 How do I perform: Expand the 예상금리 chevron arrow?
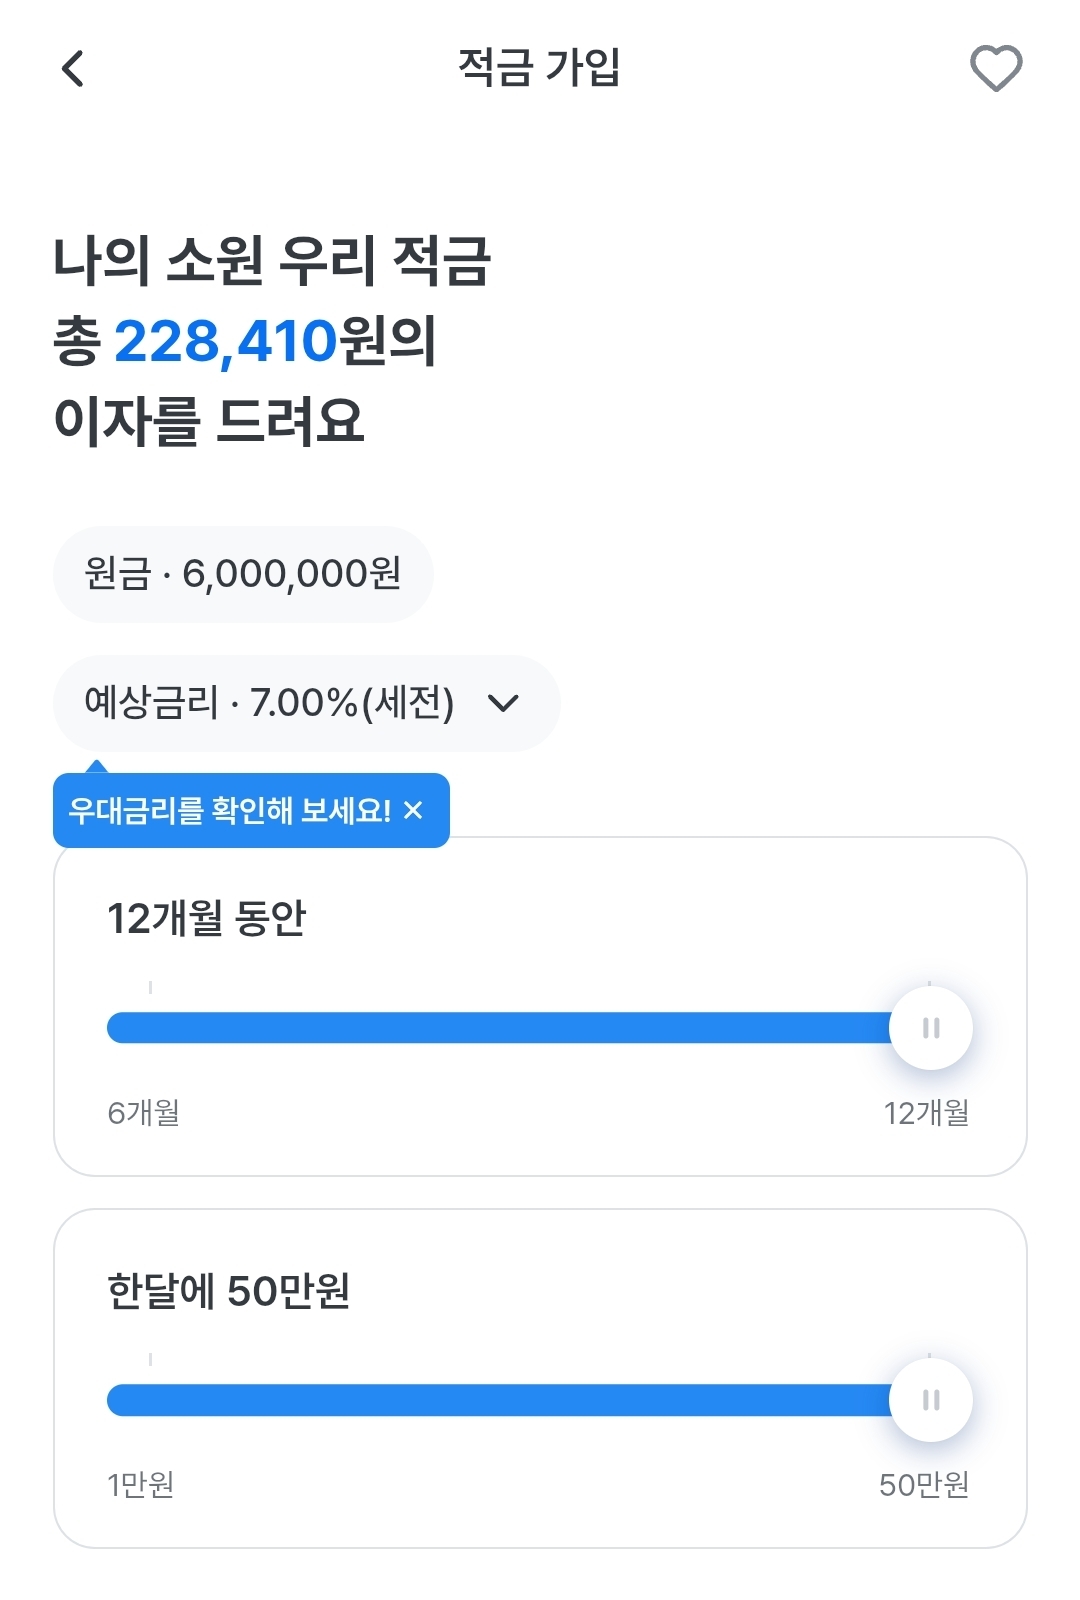(503, 703)
